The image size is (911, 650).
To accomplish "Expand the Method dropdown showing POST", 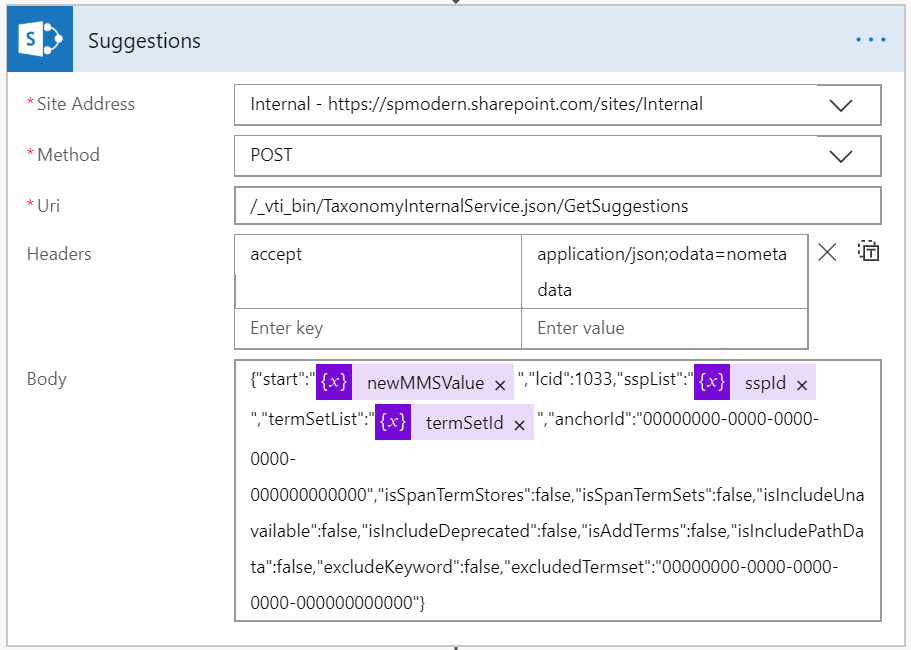I will pyautogui.click(x=840, y=156).
